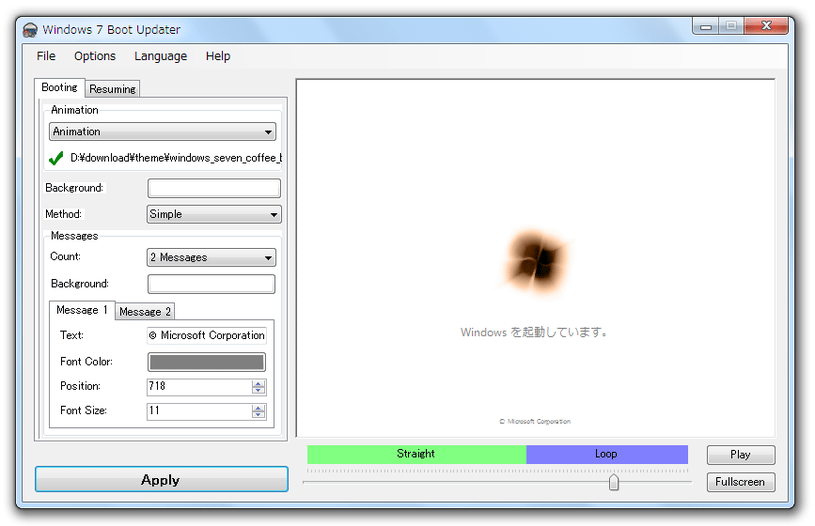Open the Help menu
The width and height of the screenshot is (815, 526).
coord(218,56)
